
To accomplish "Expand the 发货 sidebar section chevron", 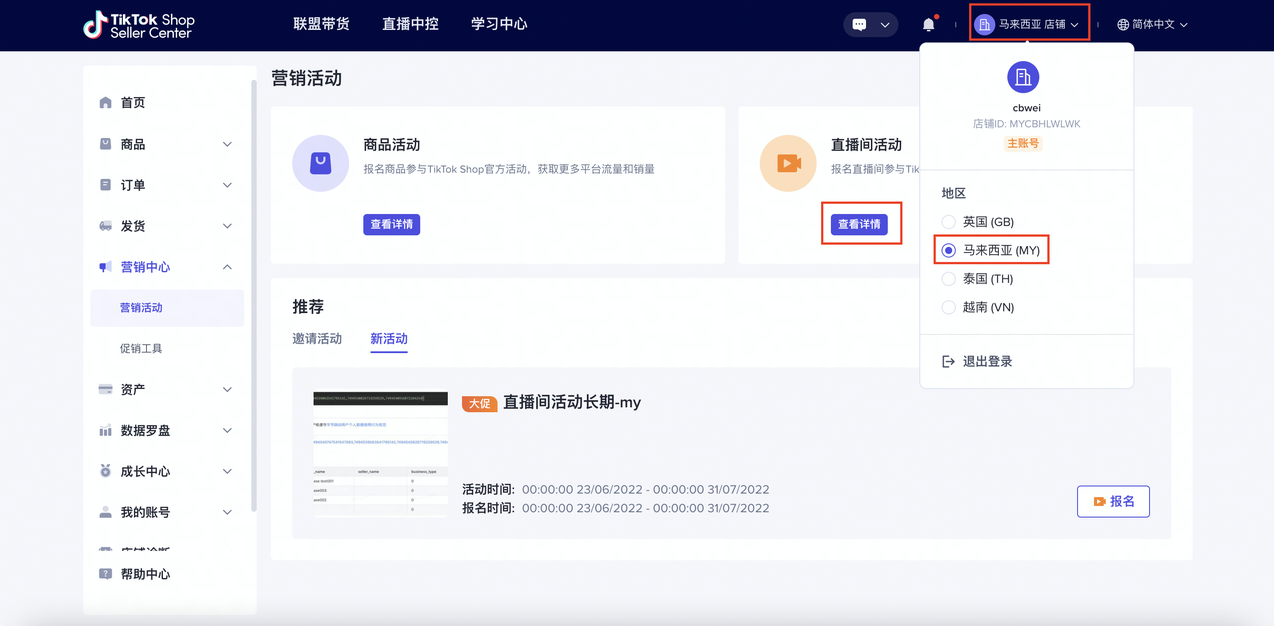I will pos(227,226).
